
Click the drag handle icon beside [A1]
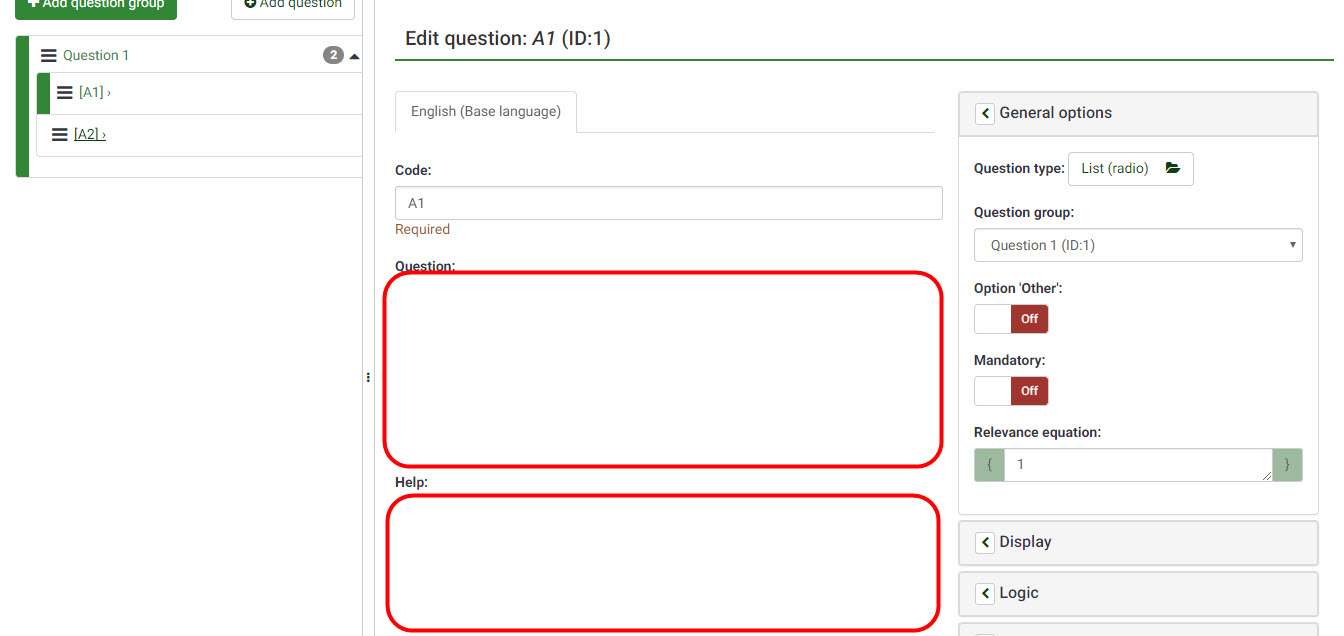tap(64, 92)
